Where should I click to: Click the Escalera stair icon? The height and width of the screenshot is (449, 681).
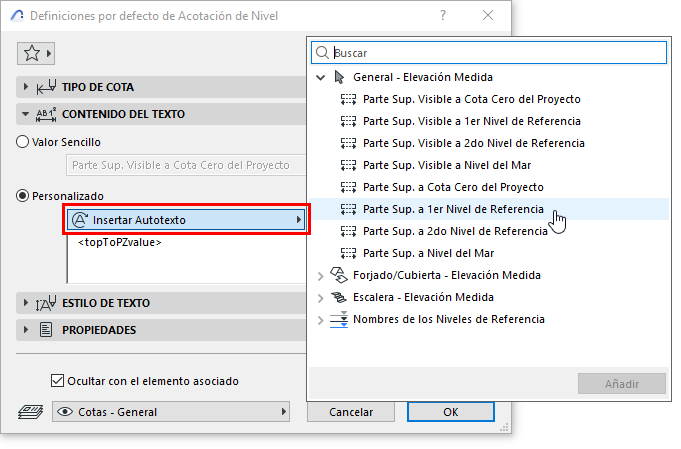[339, 297]
